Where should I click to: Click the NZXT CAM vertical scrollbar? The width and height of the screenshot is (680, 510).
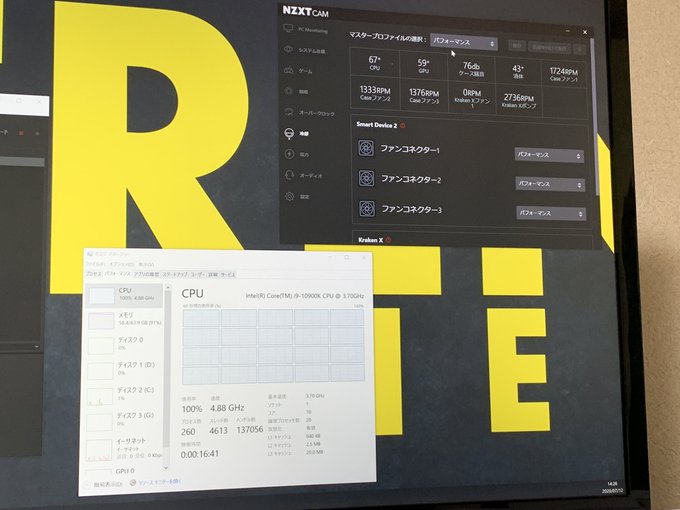pyautogui.click(x=594, y=117)
